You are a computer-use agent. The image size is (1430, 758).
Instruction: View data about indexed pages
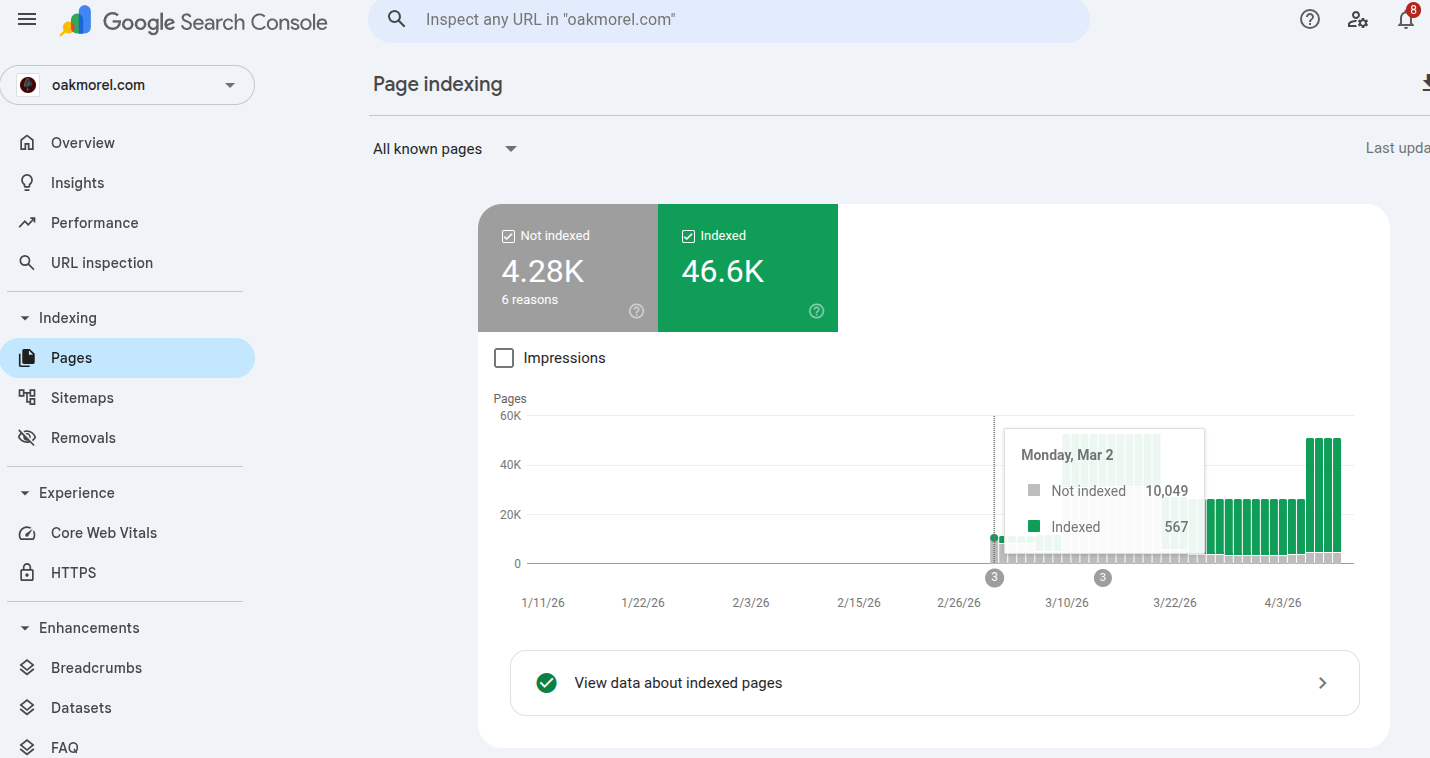click(x=934, y=683)
